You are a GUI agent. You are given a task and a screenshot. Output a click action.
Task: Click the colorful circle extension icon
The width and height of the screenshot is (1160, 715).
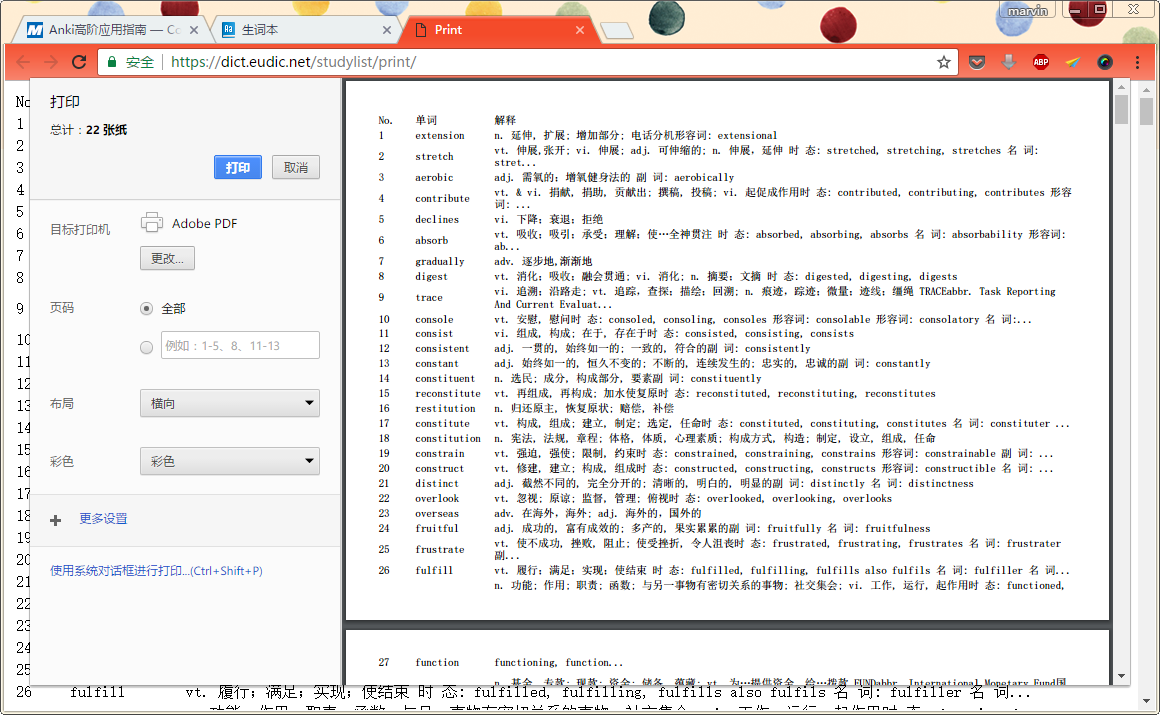tap(1105, 62)
